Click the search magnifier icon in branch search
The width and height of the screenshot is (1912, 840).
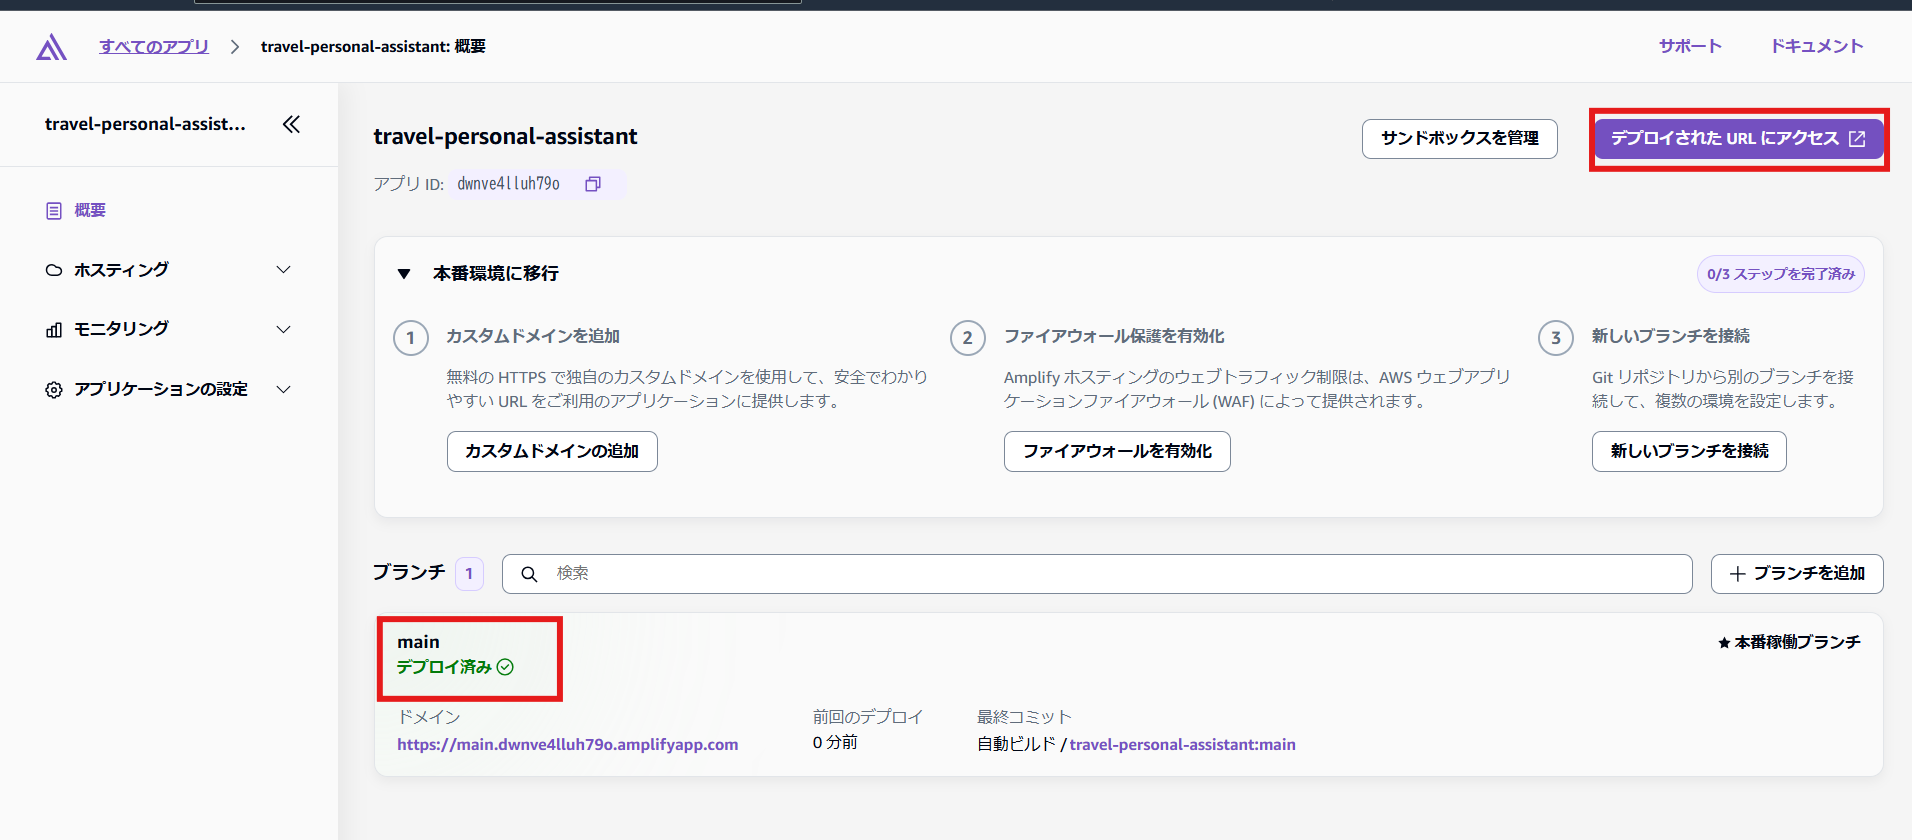(529, 574)
